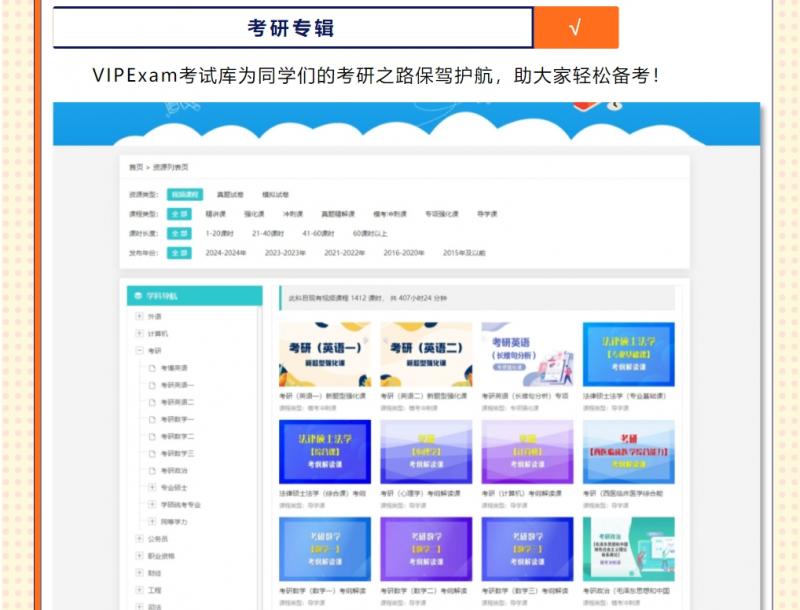Filter by year 2024-2024年
800x610 pixels.
(x=226, y=253)
